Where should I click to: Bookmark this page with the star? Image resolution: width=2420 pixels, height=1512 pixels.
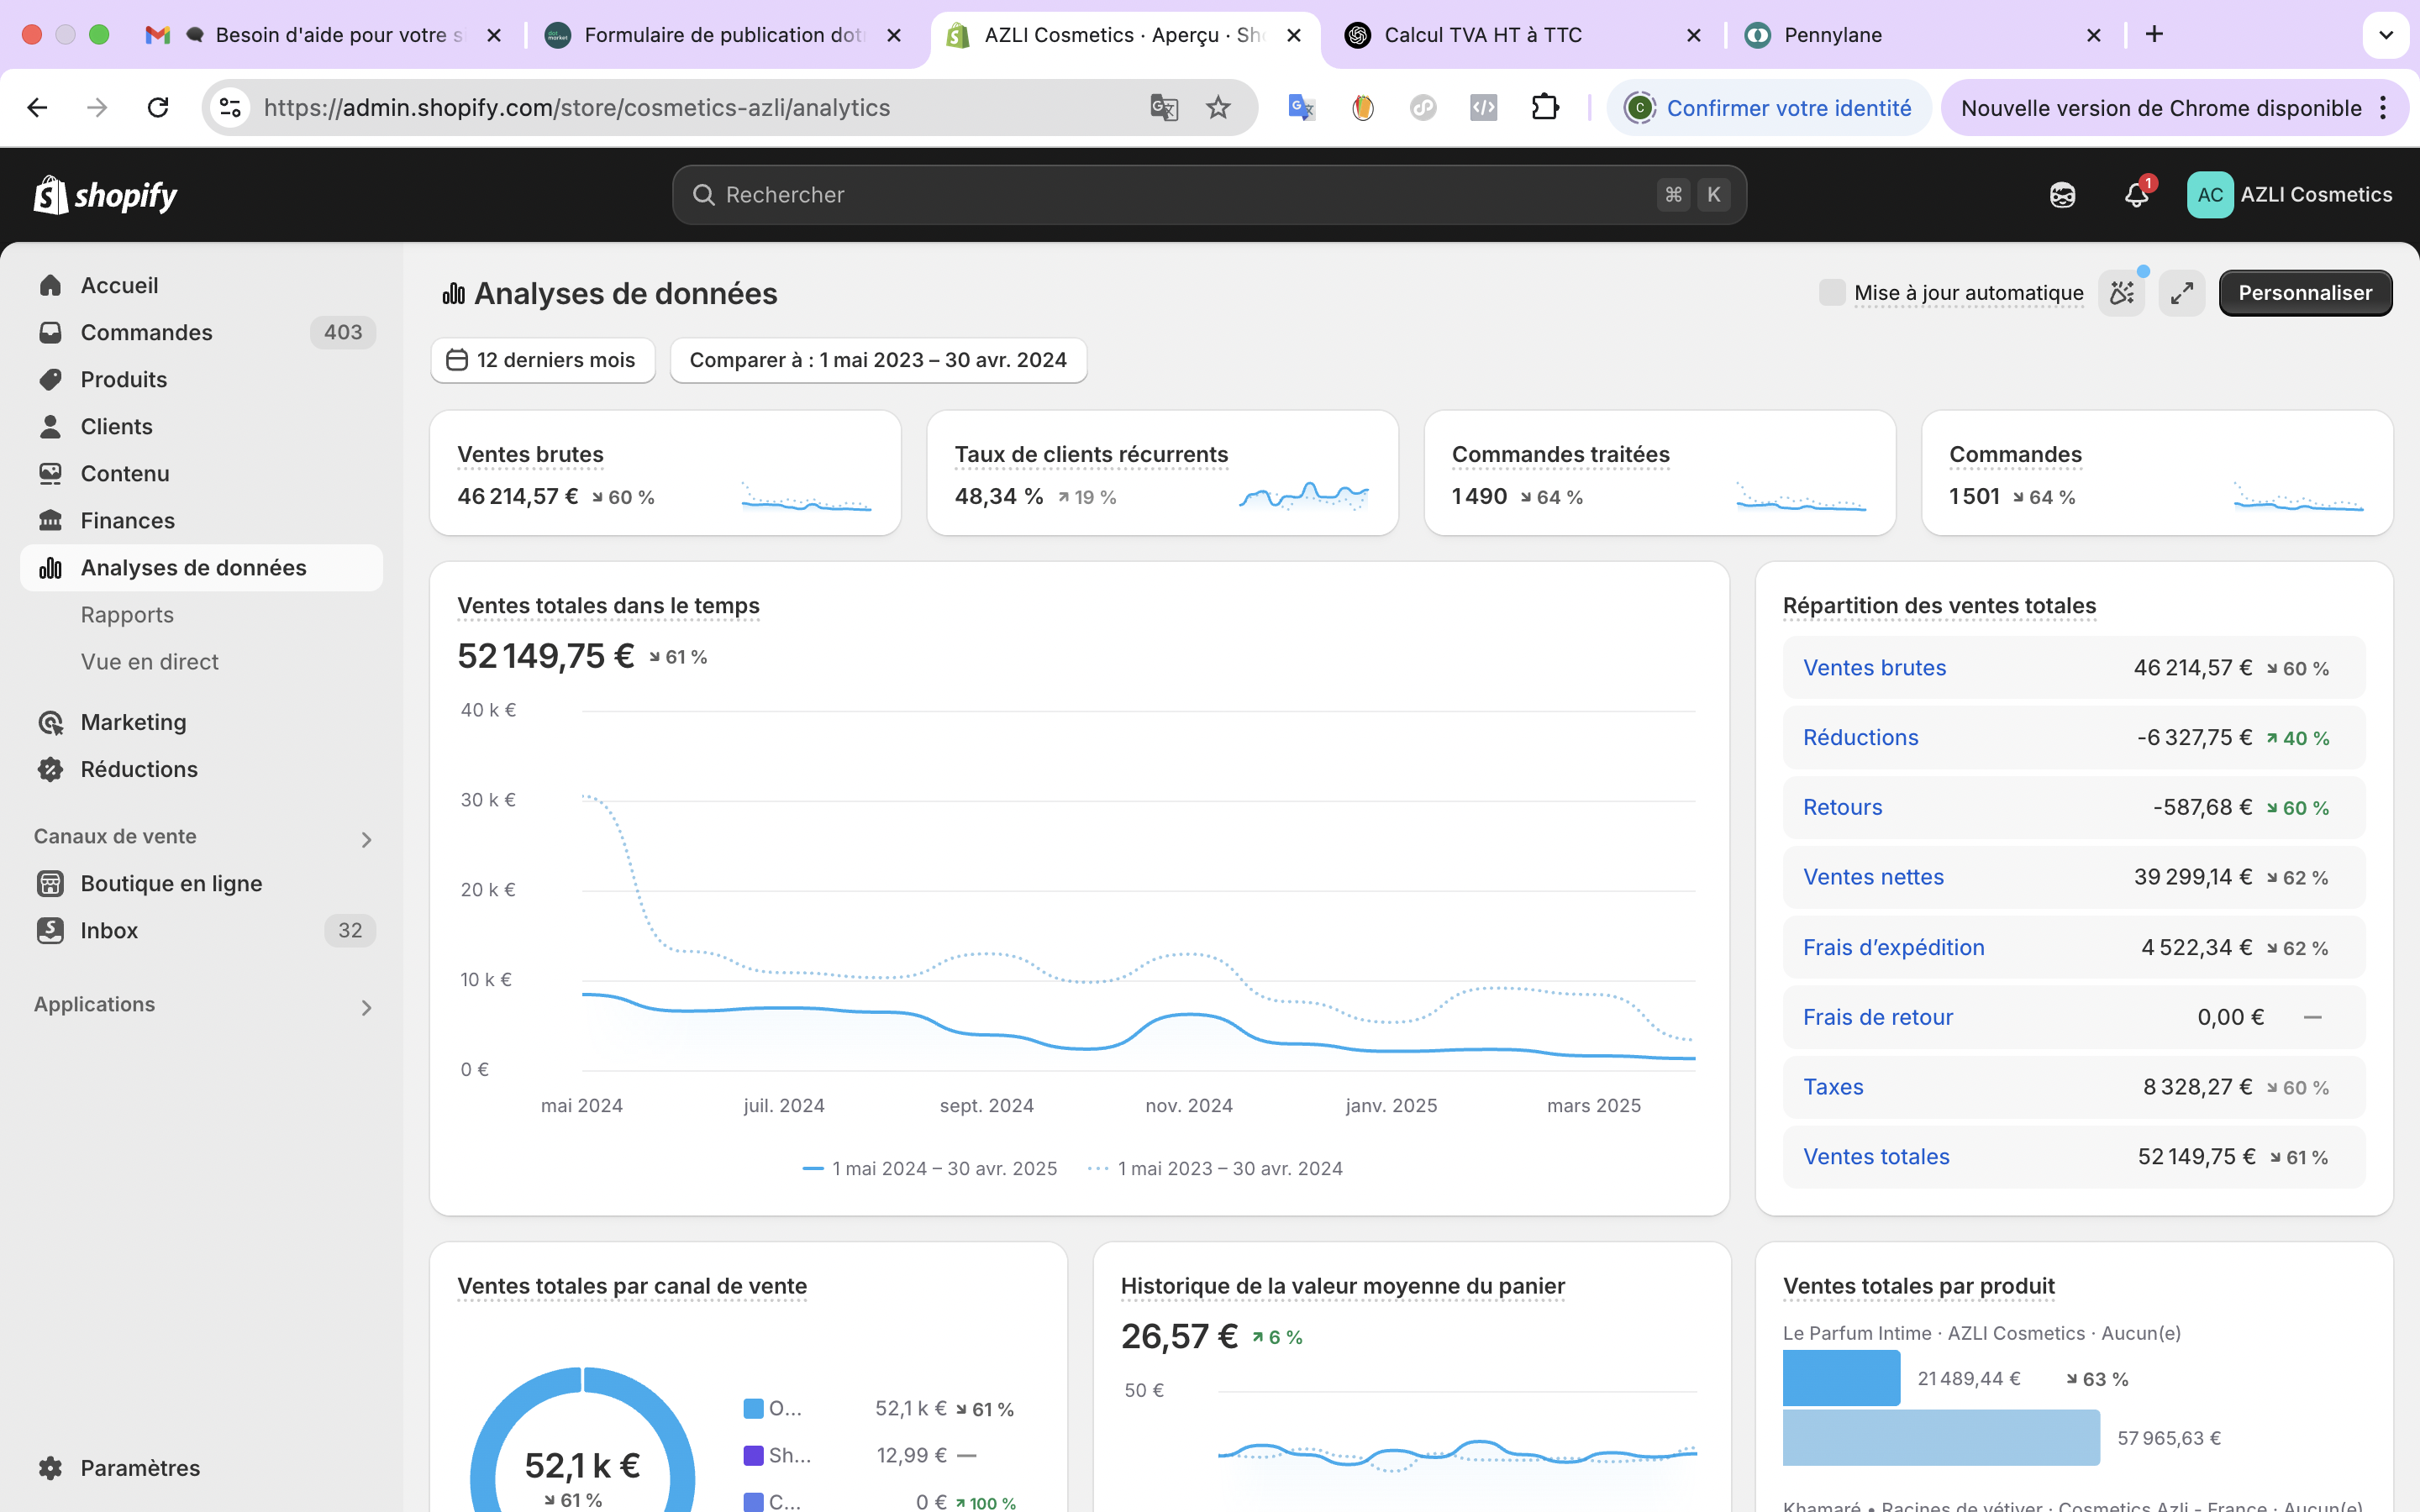pos(1217,108)
